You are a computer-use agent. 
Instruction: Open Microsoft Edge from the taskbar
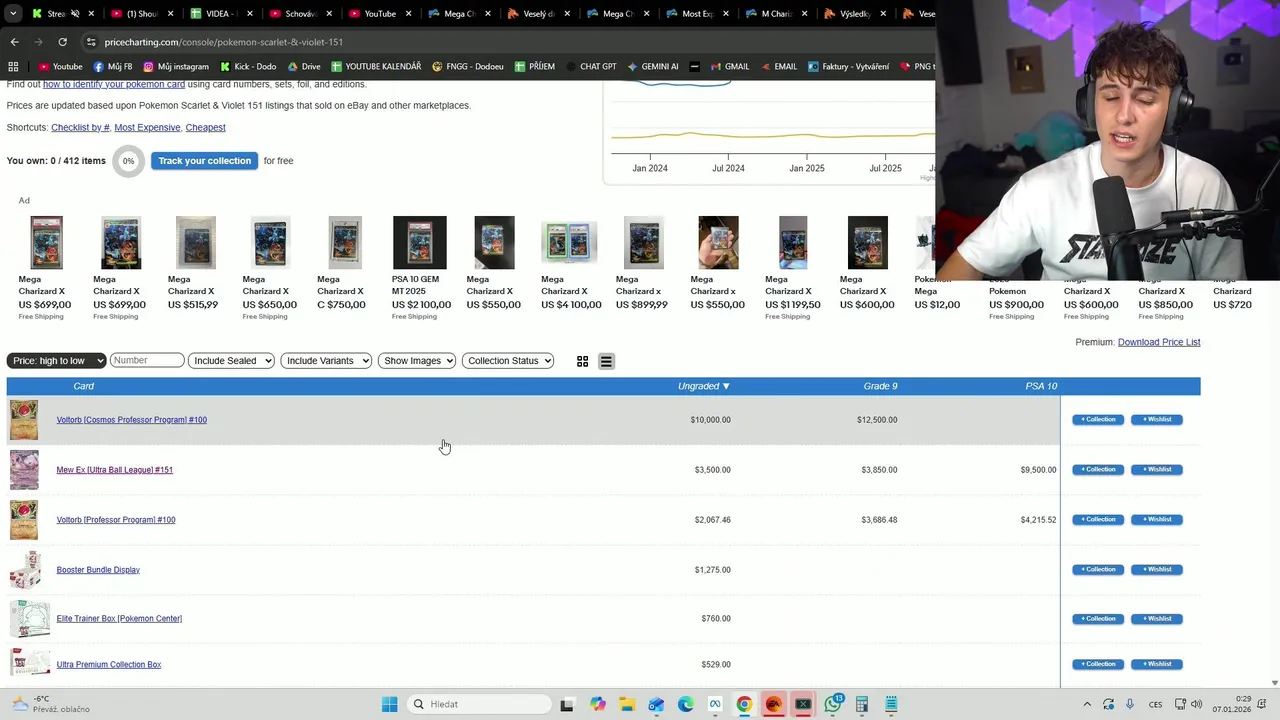685,704
